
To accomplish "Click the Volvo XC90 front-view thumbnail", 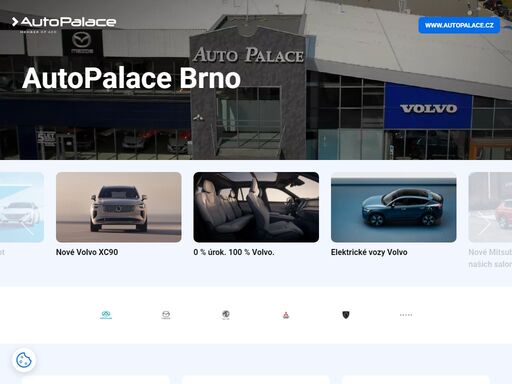I will tap(119, 207).
